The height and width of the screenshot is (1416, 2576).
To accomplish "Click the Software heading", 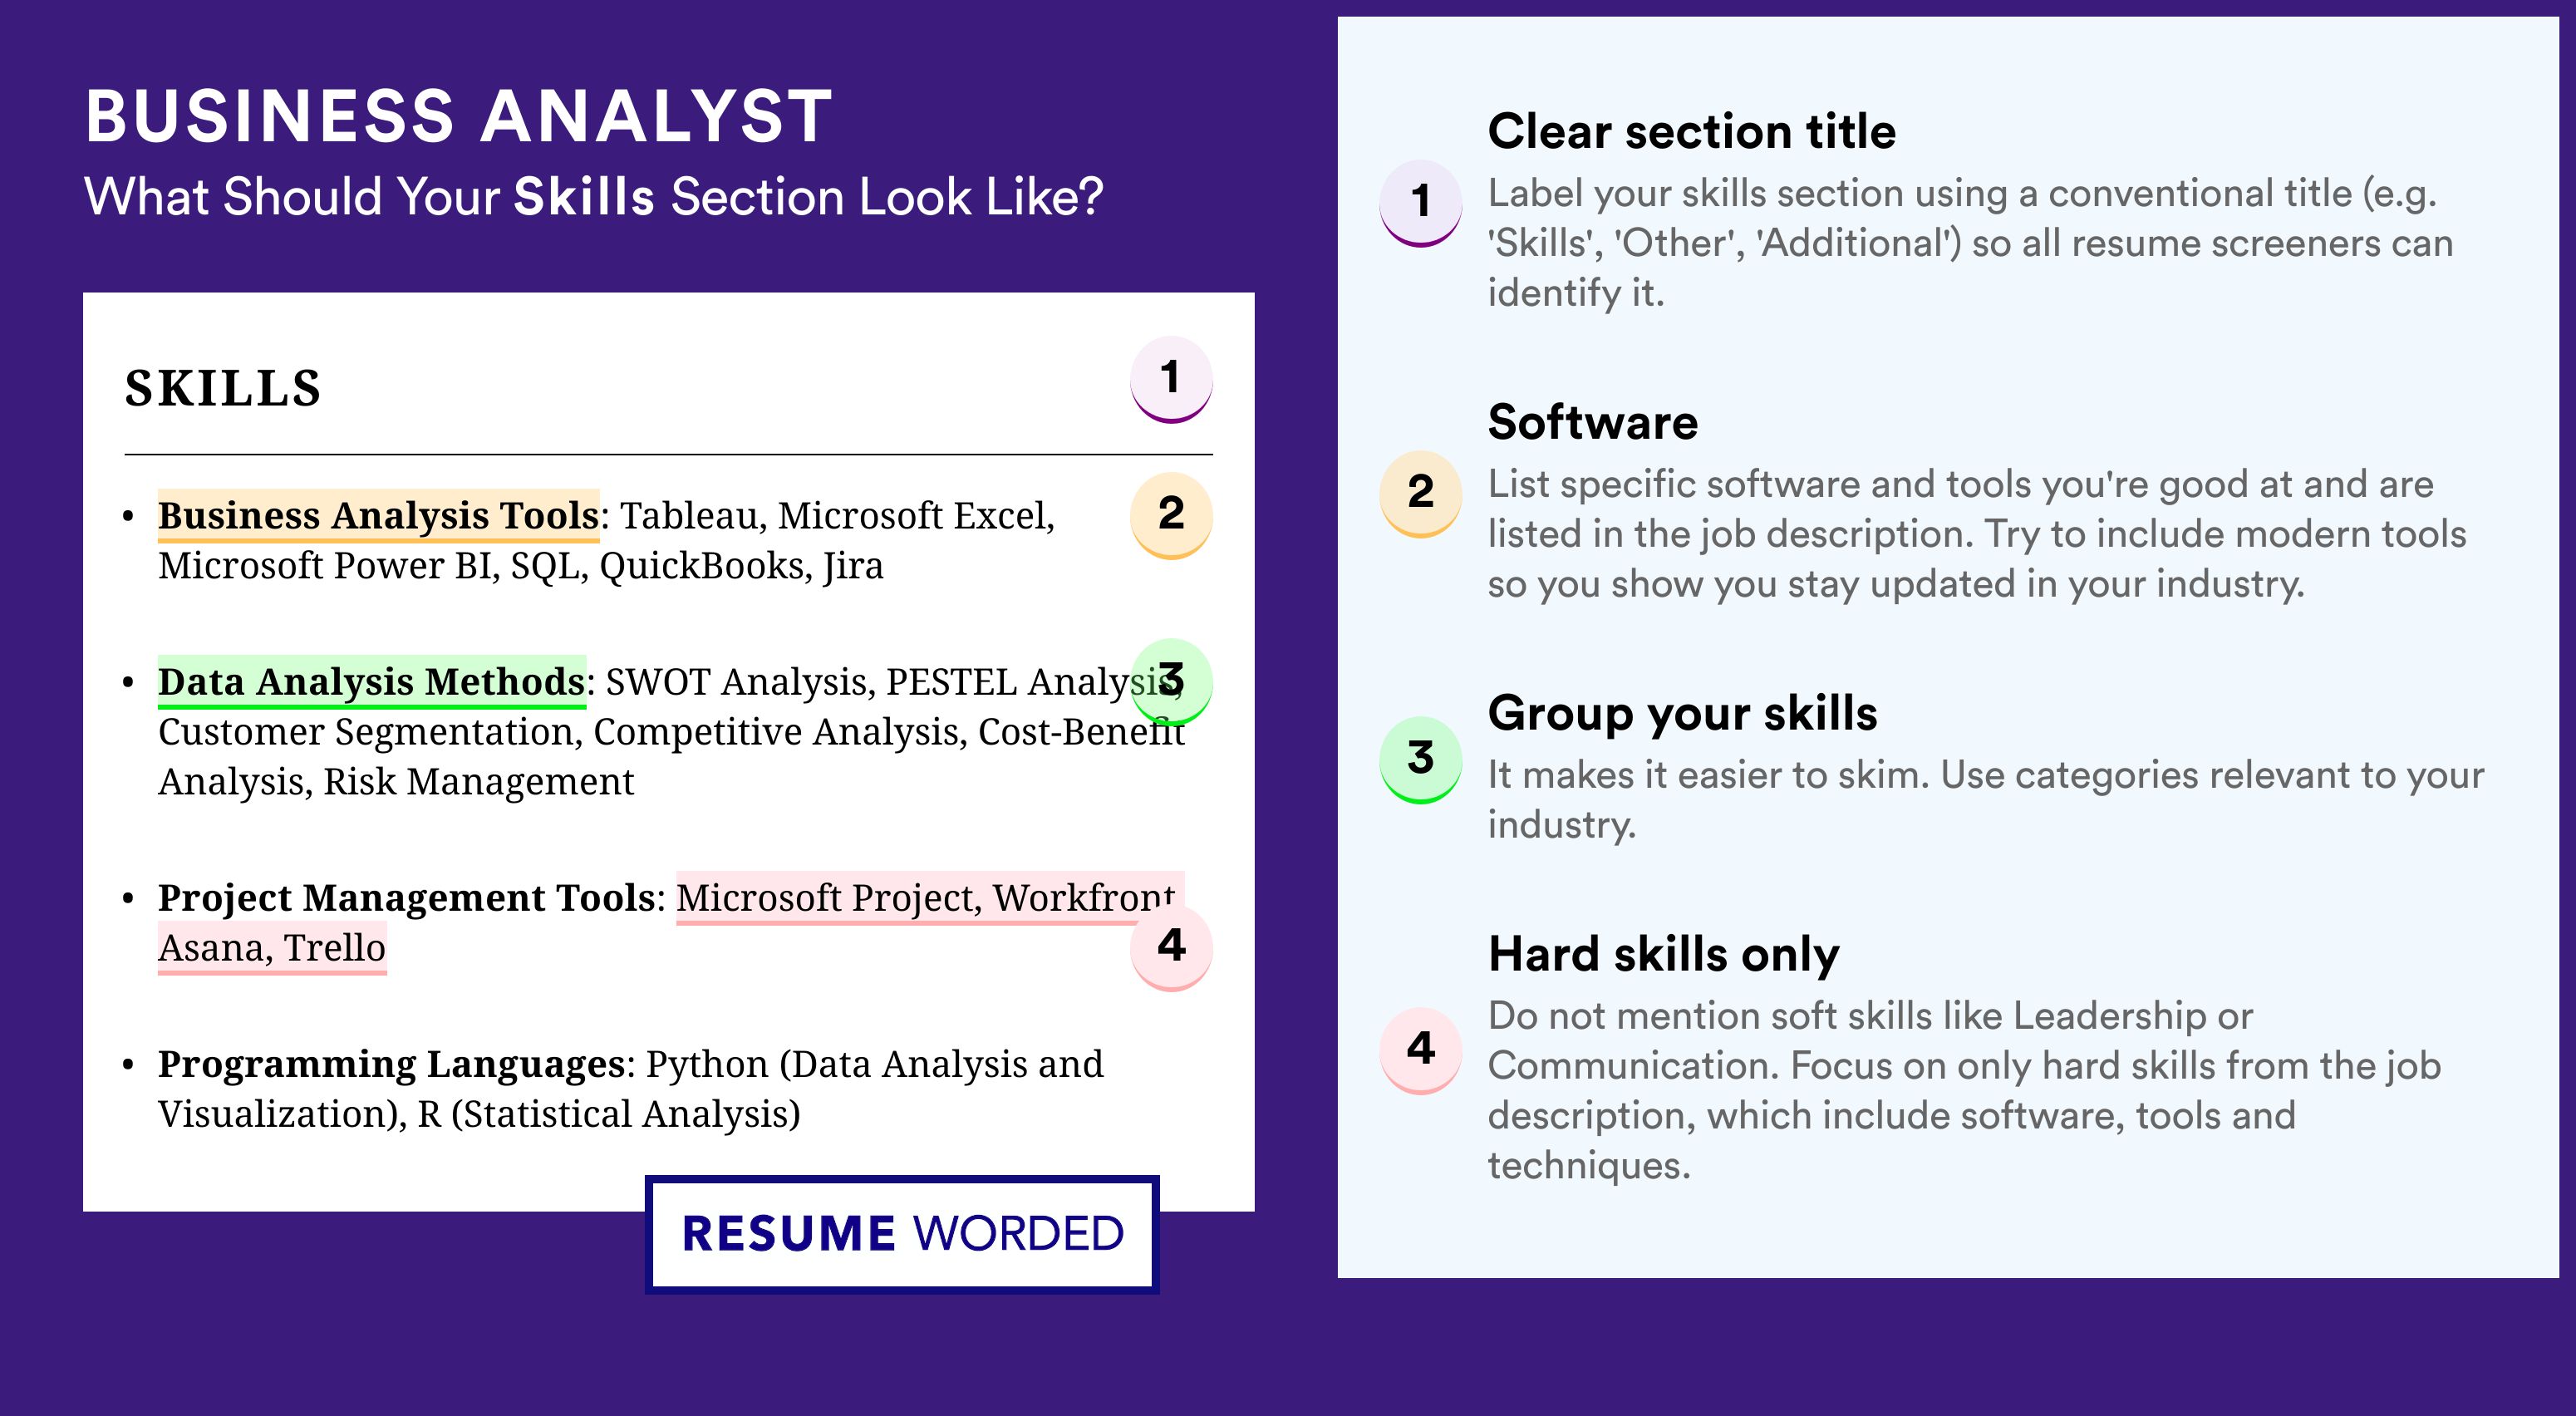I will coord(1592,422).
